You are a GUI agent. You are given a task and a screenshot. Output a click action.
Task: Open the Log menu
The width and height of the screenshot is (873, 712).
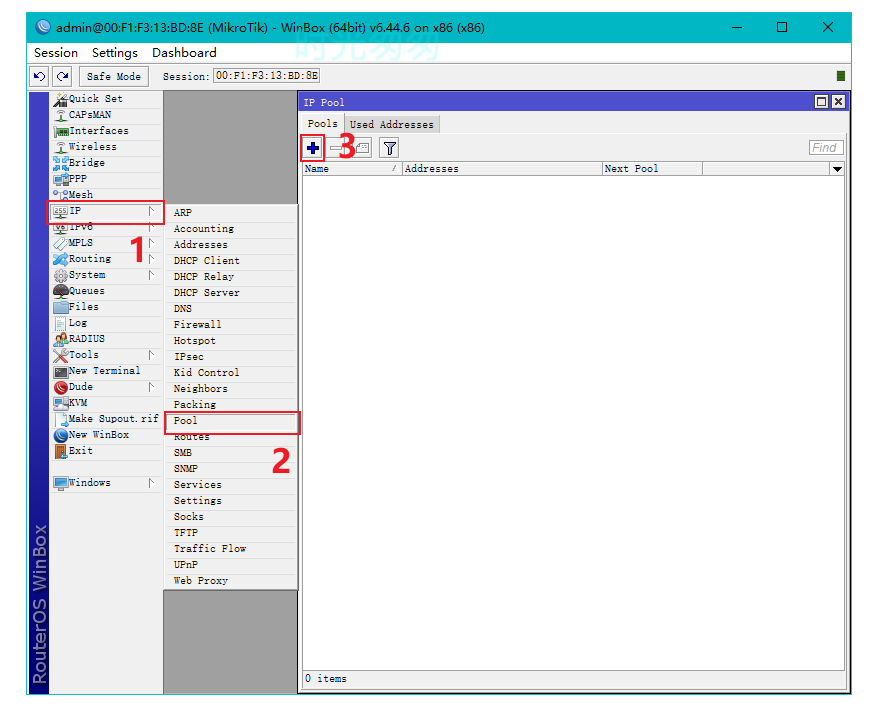pos(106,323)
